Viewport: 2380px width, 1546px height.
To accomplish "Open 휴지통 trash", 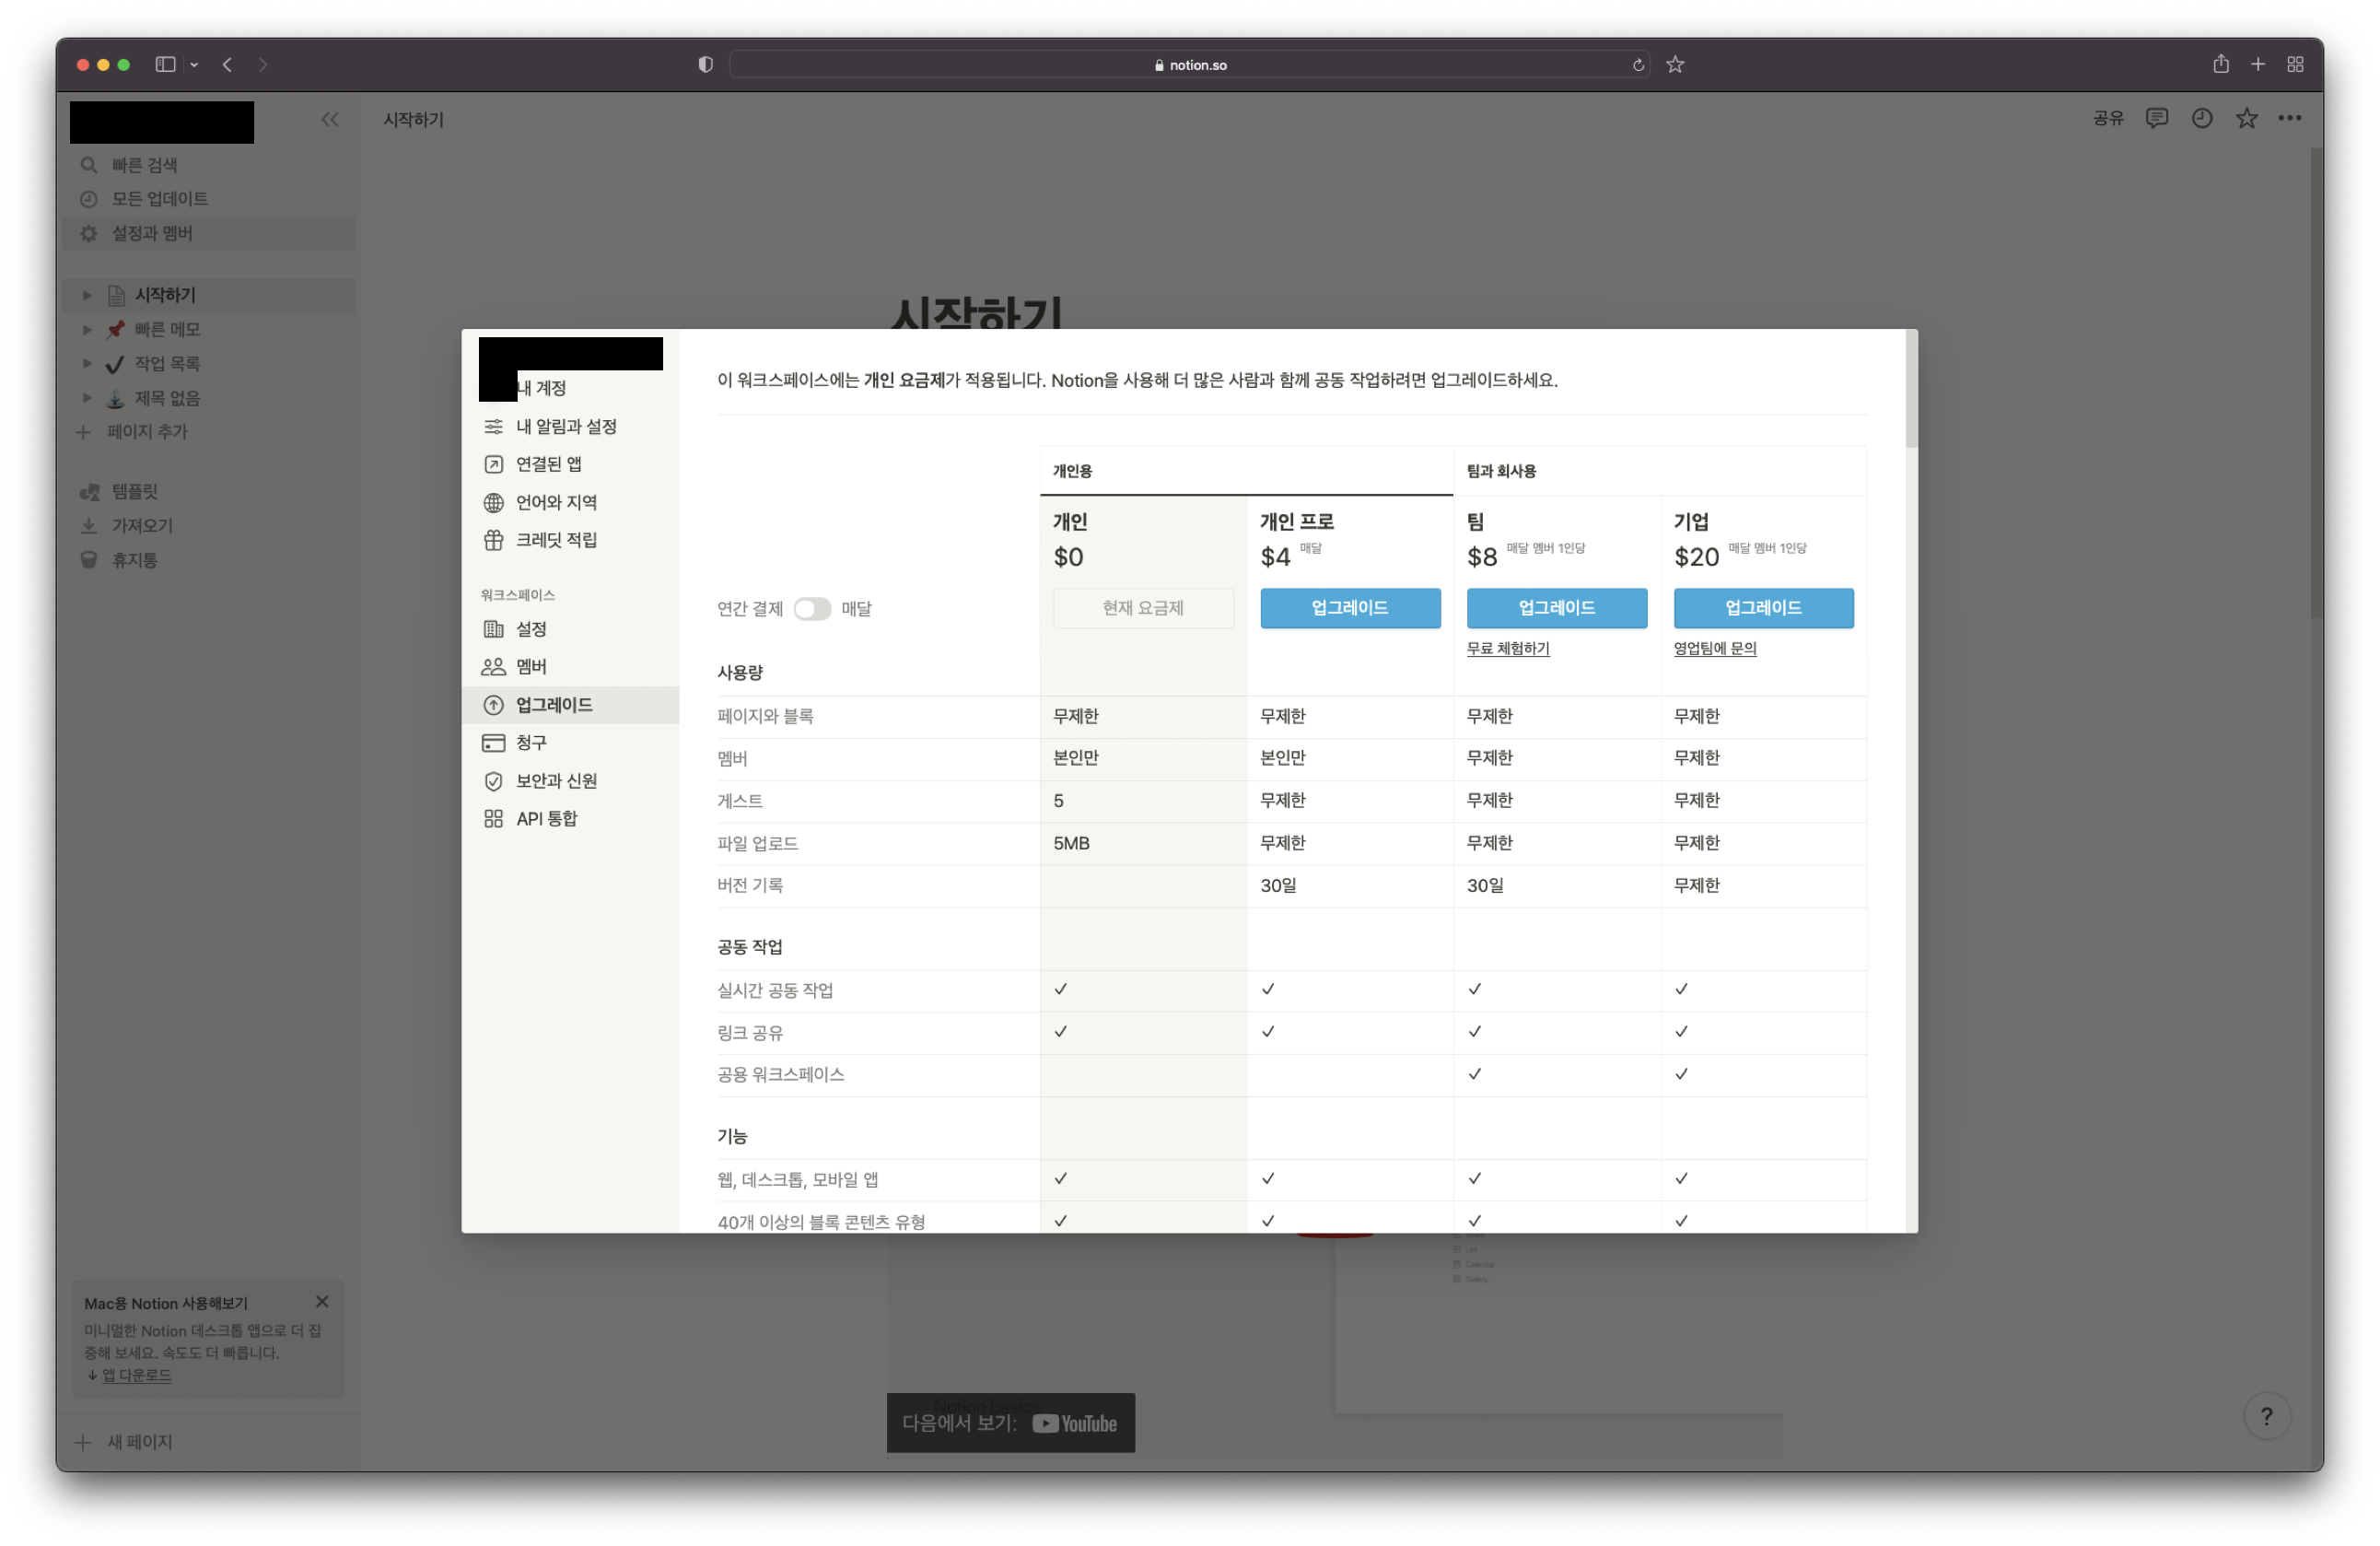I will (209, 560).
